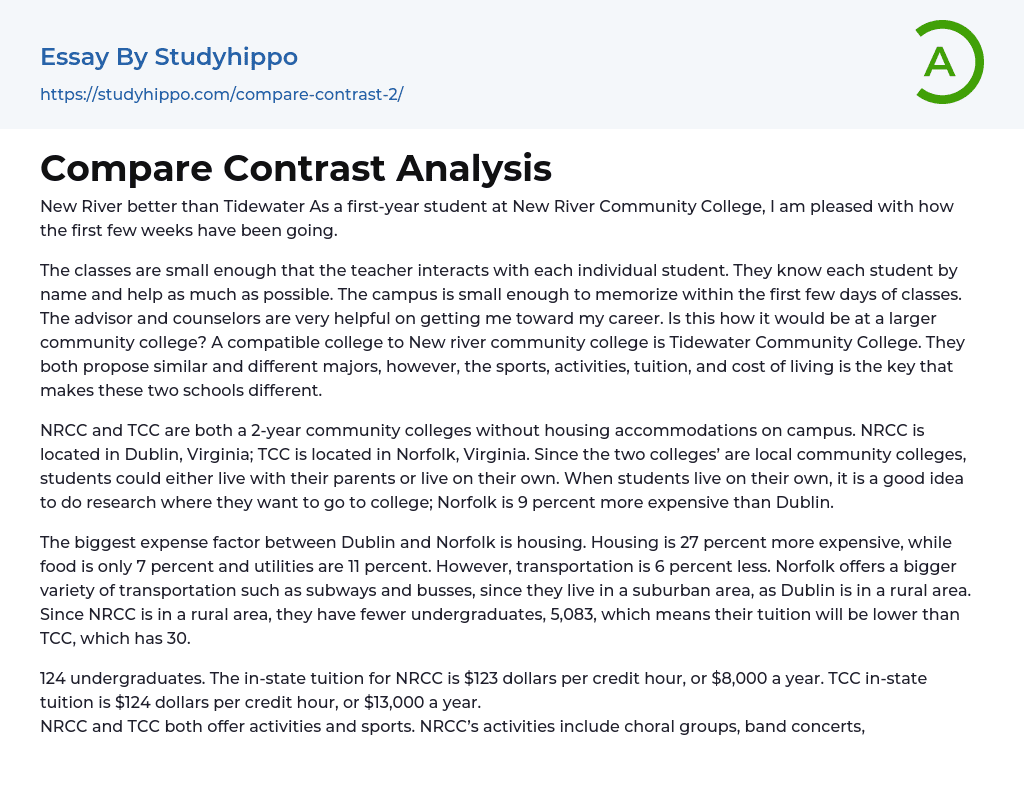Viewport: 1024px width, 795px height.
Task: Open the studyhippo.com compare-contrast-2 link
Action: pyautogui.click(x=221, y=94)
